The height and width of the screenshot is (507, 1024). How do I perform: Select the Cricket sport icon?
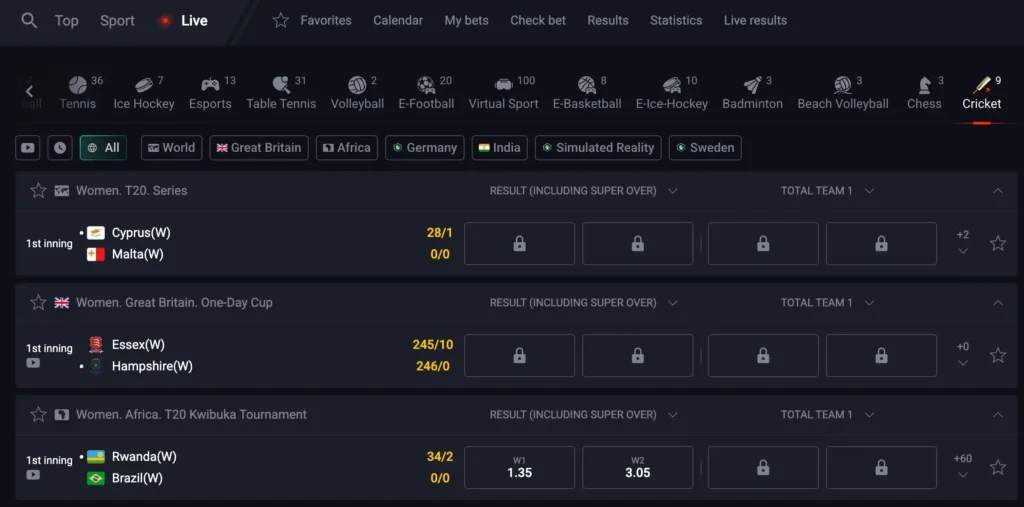pos(982,86)
